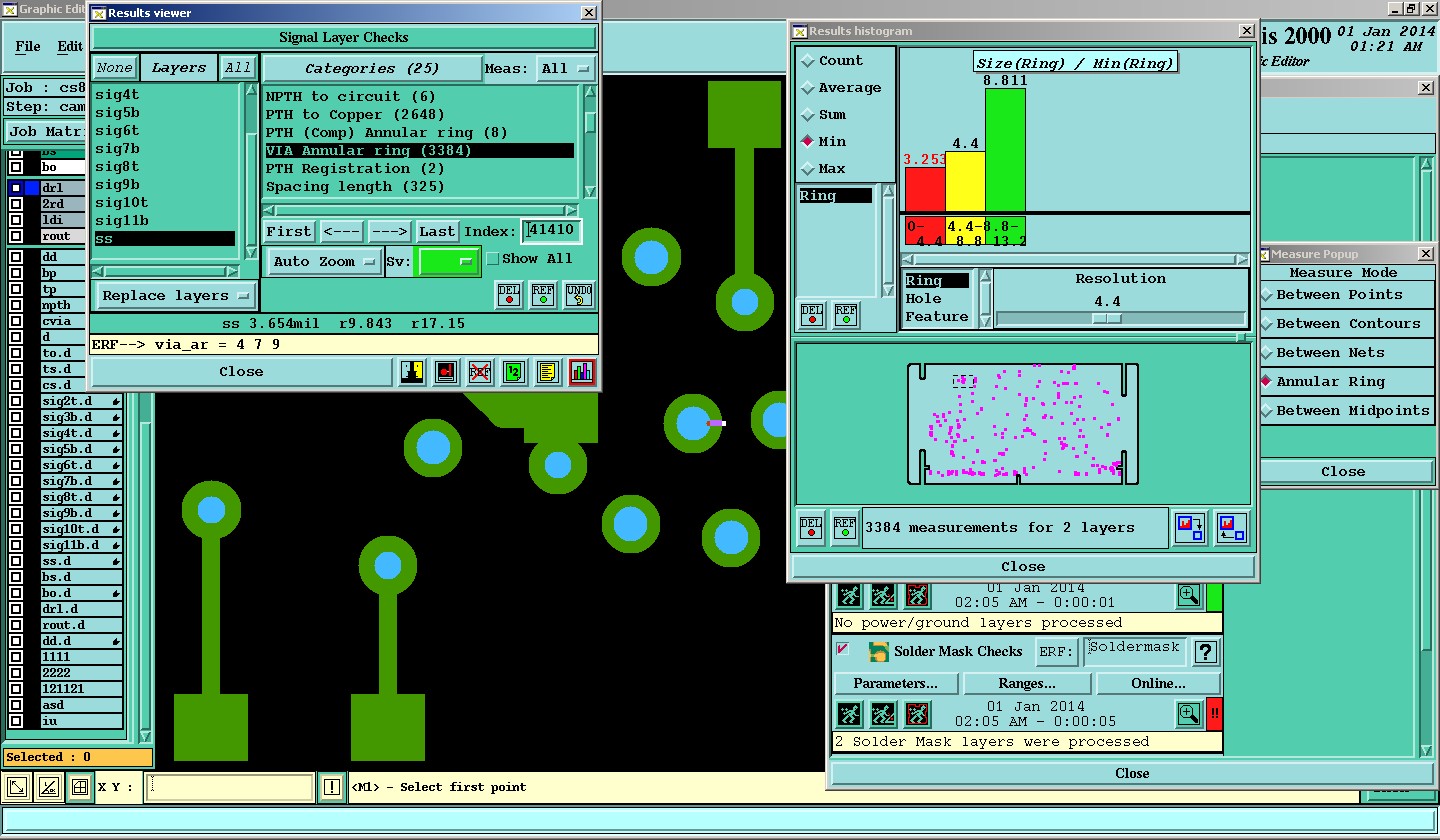Click the red measure icon in Results viewer
Image resolution: width=1440 pixels, height=840 pixels.
(447, 372)
